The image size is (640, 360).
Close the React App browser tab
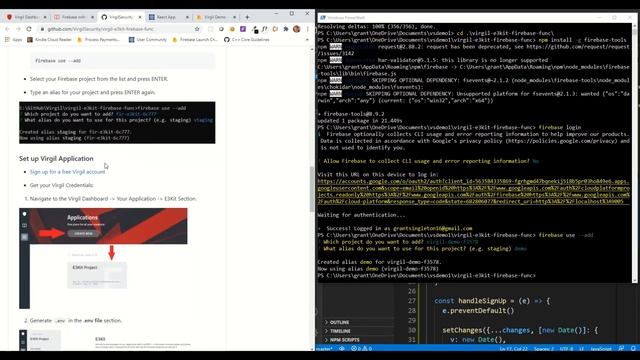(x=187, y=17)
